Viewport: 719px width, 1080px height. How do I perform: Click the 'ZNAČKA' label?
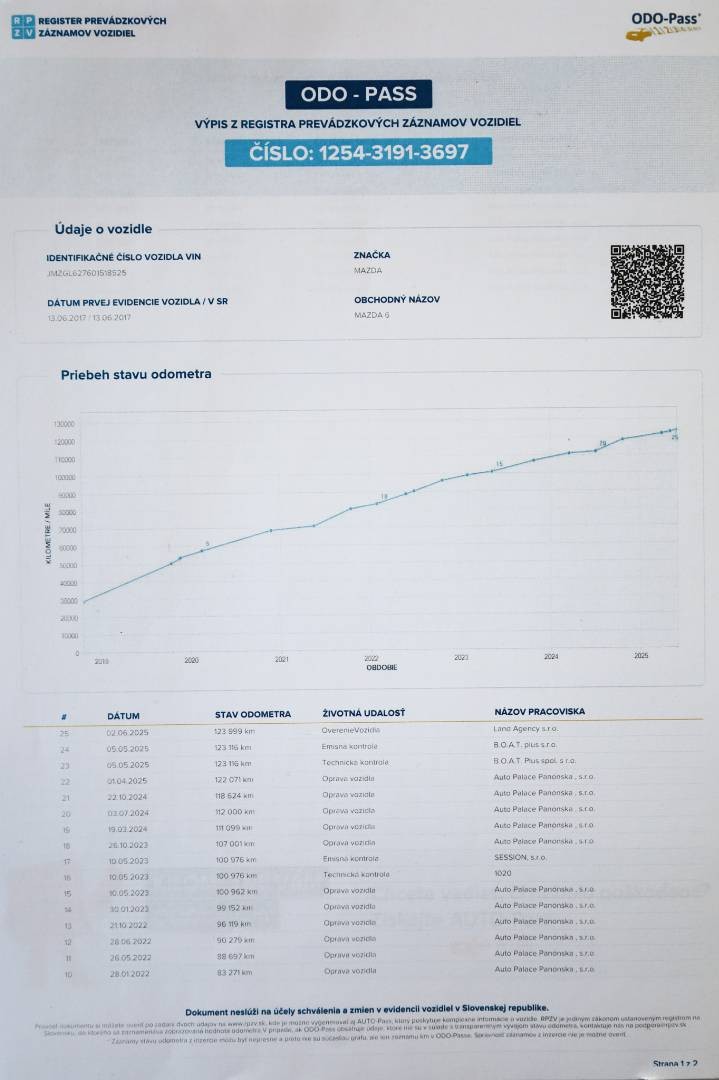[372, 255]
